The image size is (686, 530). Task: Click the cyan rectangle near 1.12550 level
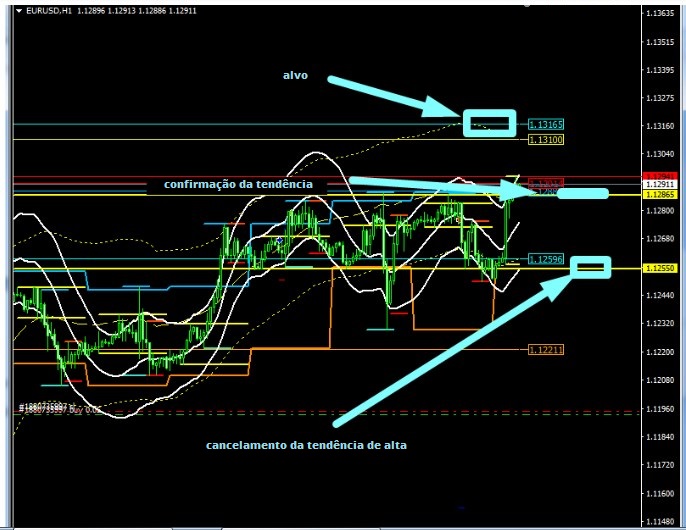pyautogui.click(x=591, y=266)
